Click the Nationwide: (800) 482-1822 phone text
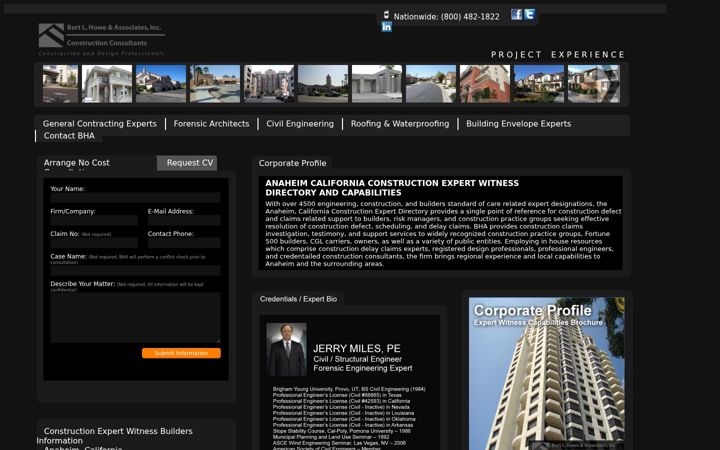The height and width of the screenshot is (450, 720). [x=446, y=17]
